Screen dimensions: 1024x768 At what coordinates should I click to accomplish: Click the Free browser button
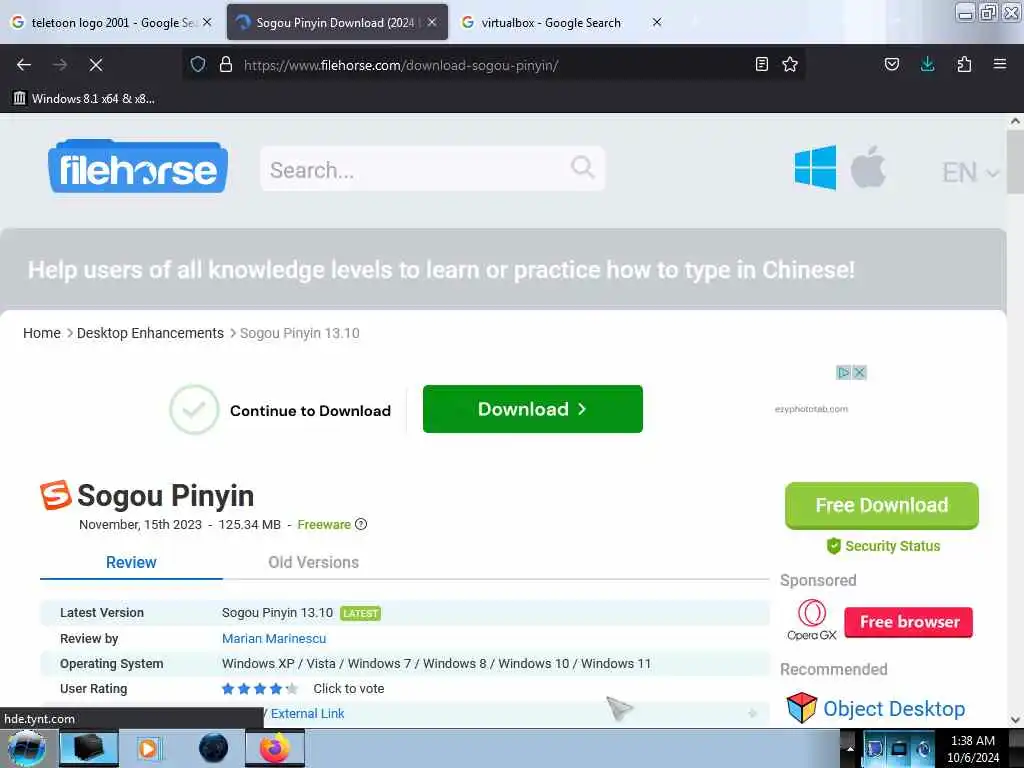[908, 622]
